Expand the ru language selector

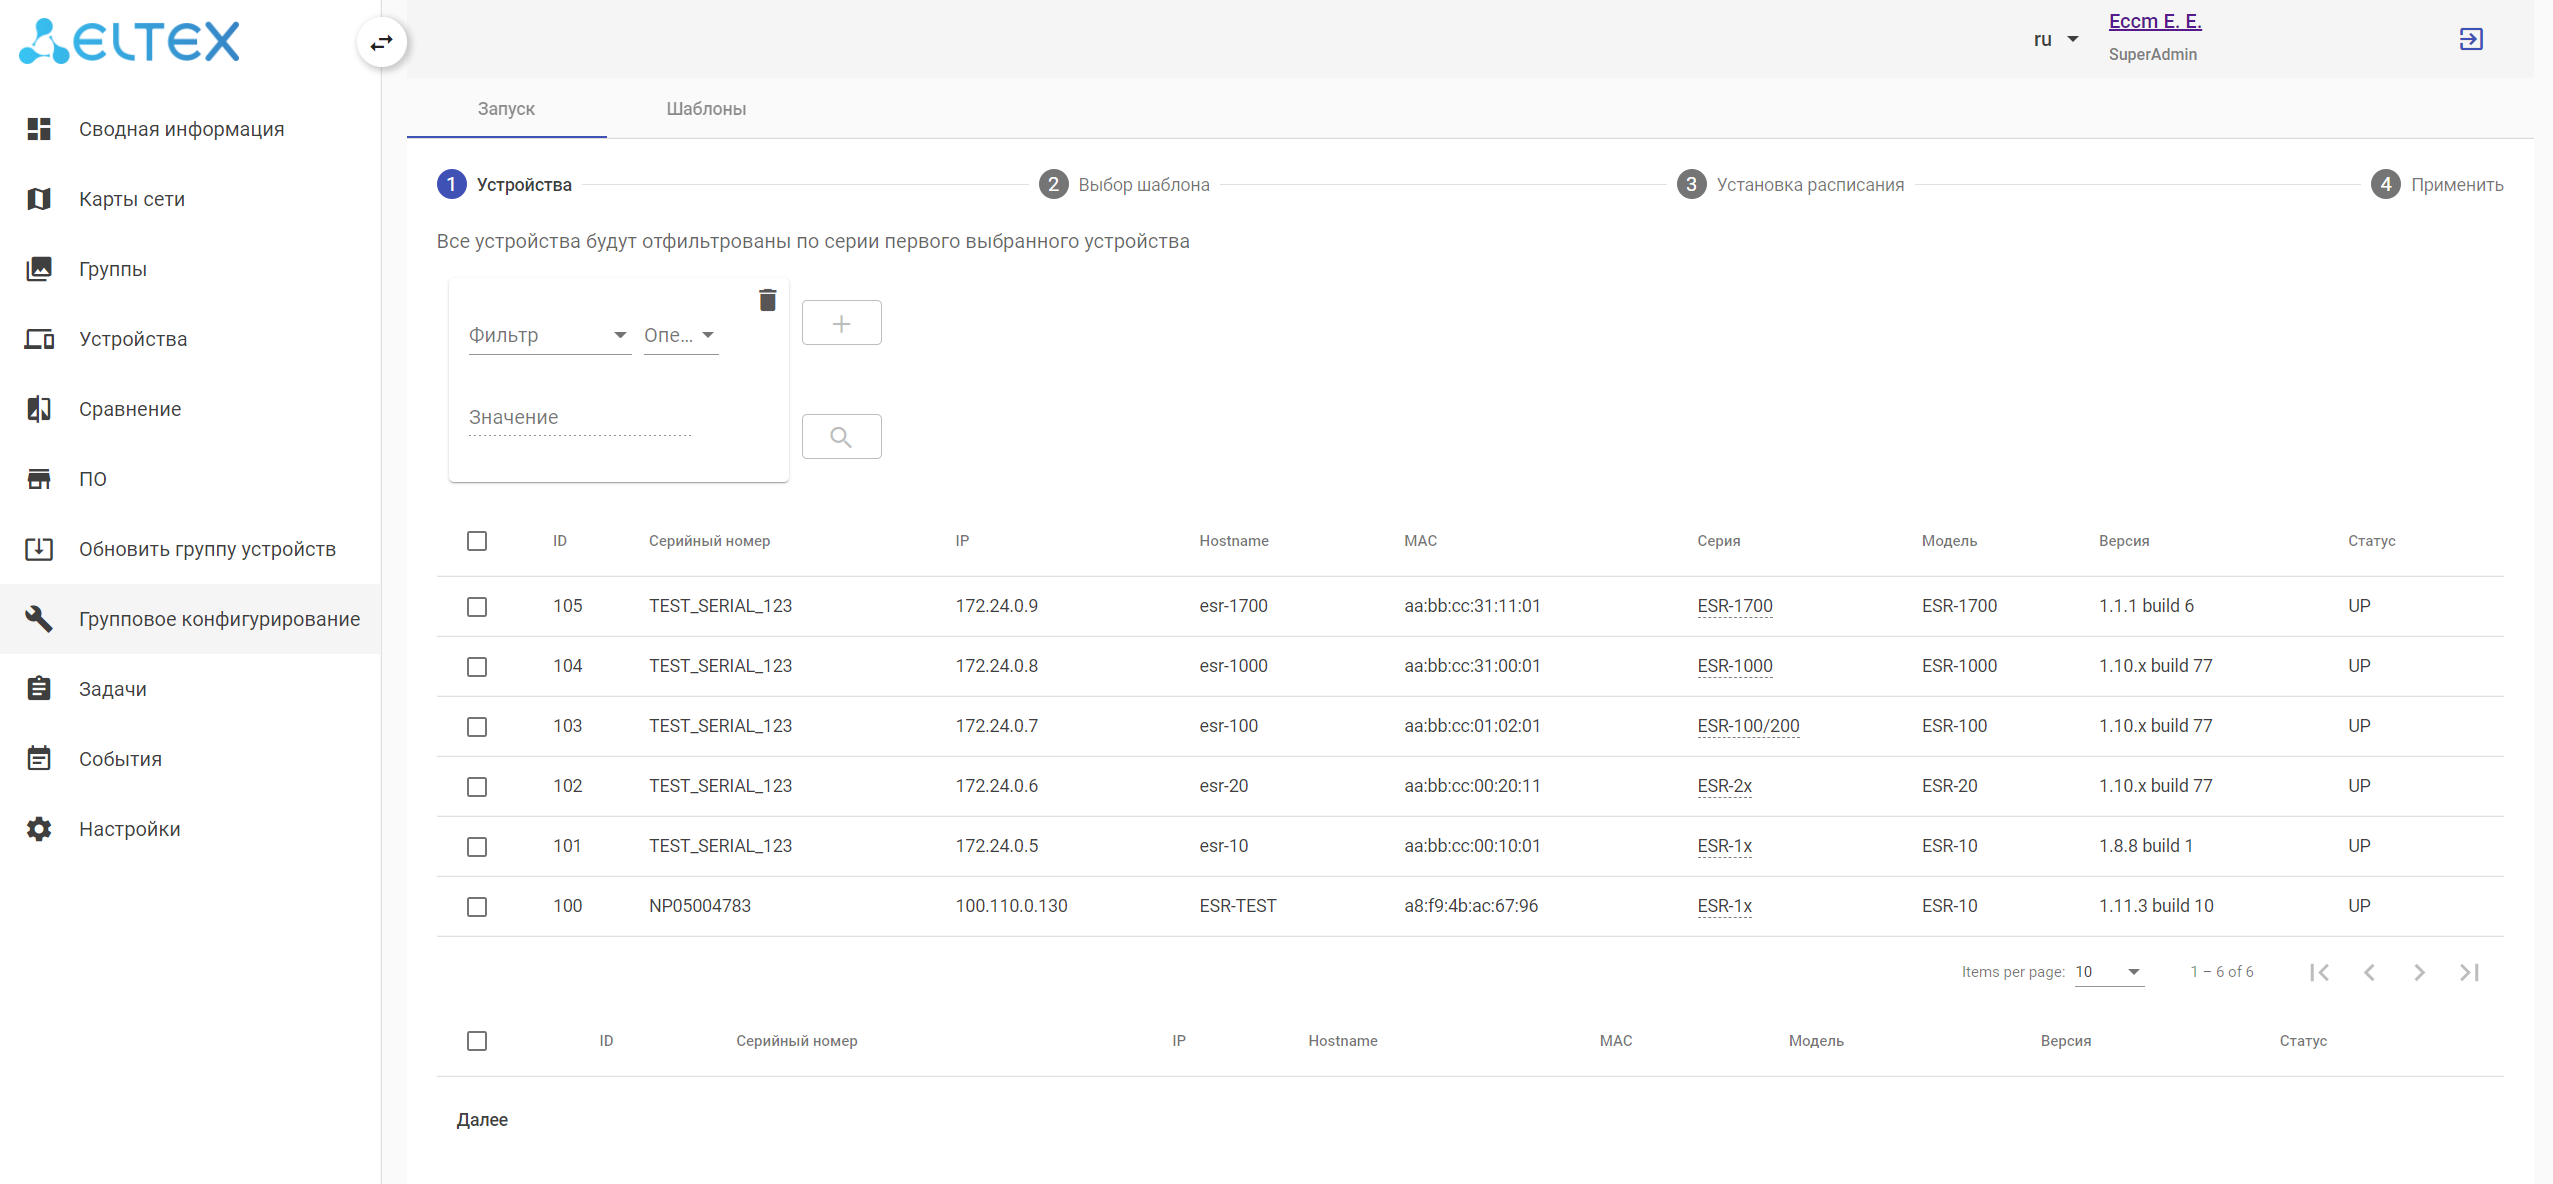pyautogui.click(x=2056, y=40)
